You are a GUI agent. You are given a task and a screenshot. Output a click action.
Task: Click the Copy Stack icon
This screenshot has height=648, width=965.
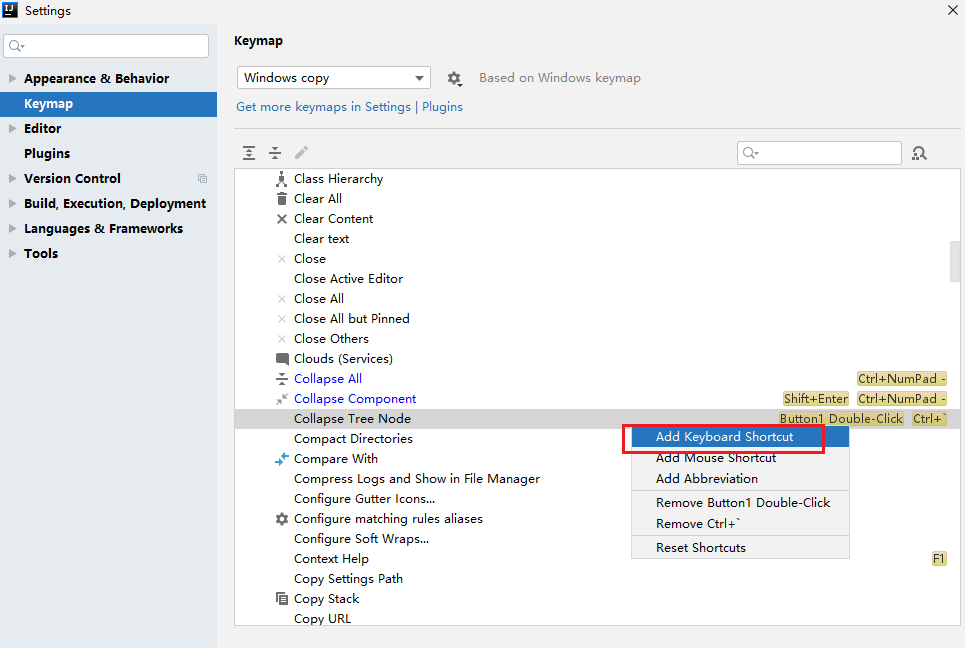(x=282, y=599)
